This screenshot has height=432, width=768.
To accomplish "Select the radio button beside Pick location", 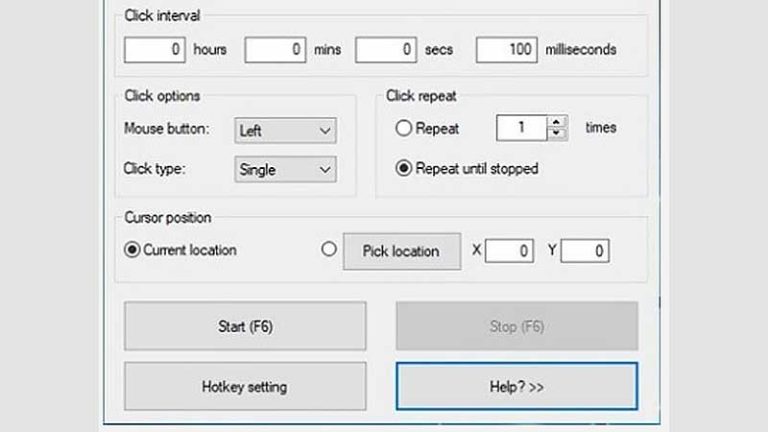I will [329, 250].
